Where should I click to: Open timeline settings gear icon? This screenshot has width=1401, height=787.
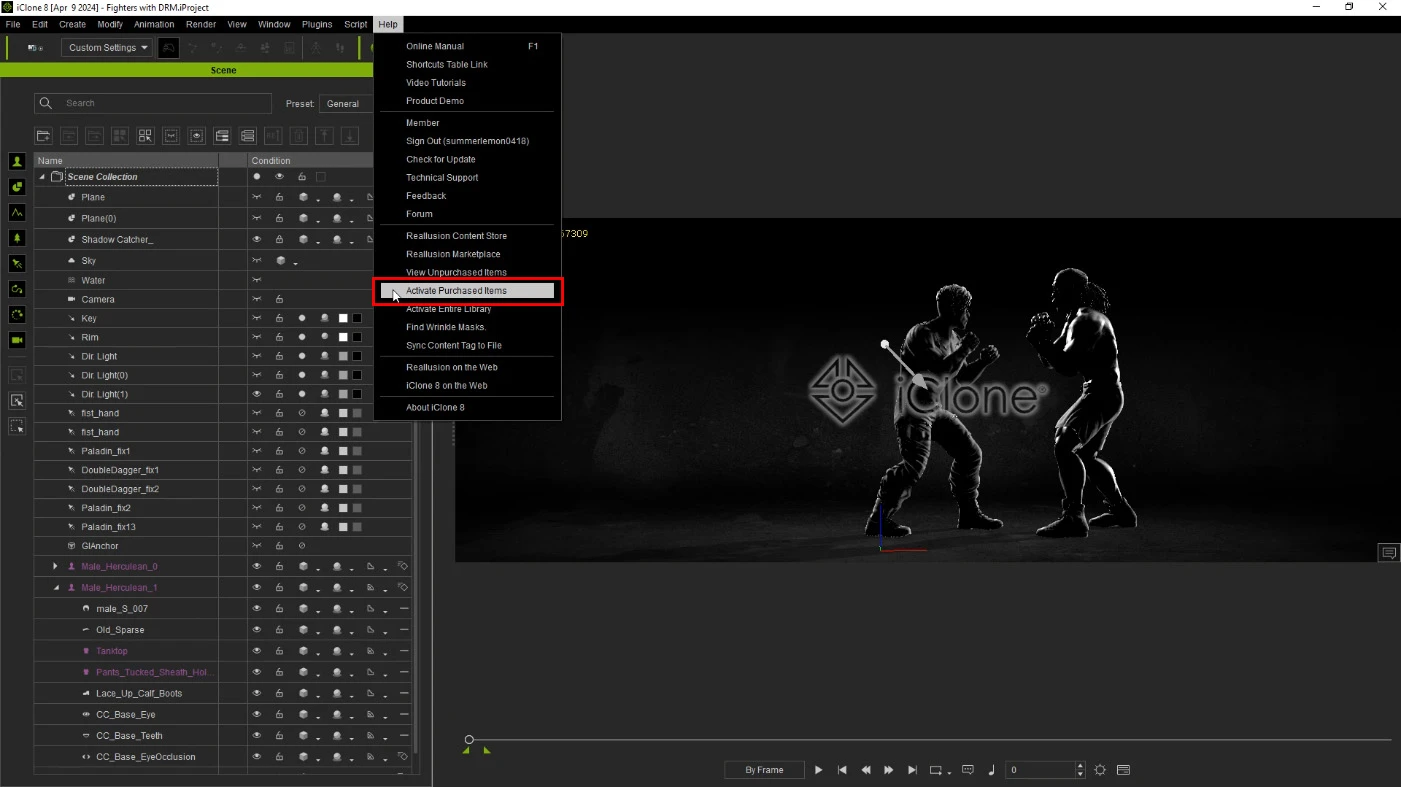(x=1100, y=770)
